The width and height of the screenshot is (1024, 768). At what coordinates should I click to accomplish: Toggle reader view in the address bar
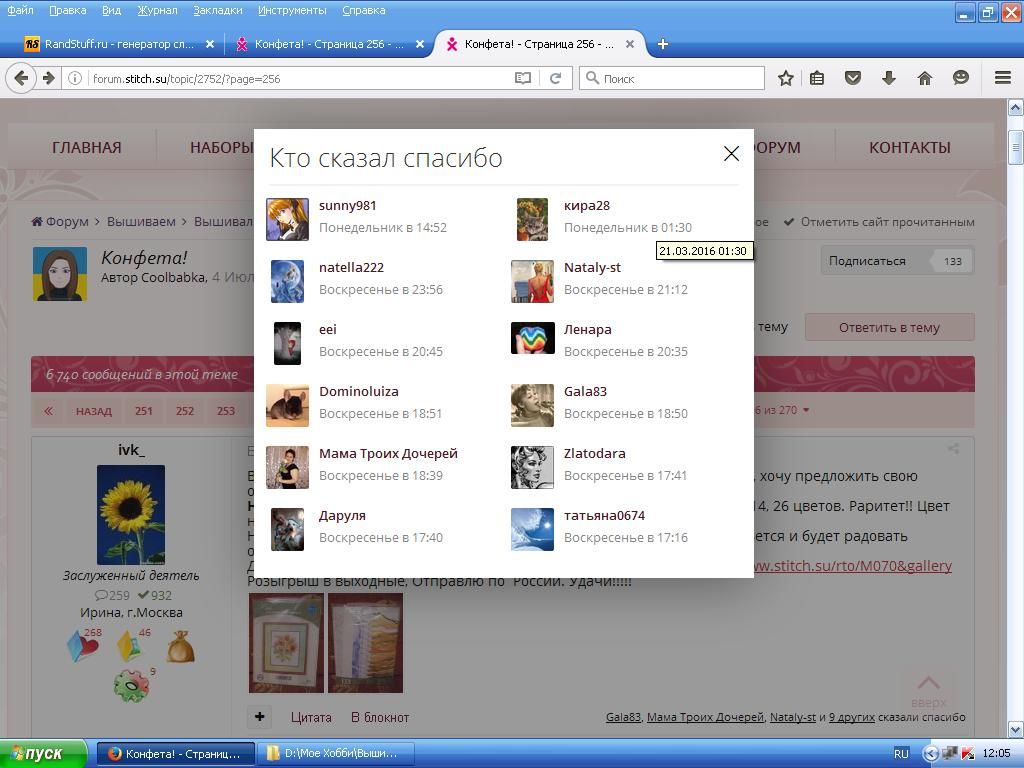[x=522, y=78]
